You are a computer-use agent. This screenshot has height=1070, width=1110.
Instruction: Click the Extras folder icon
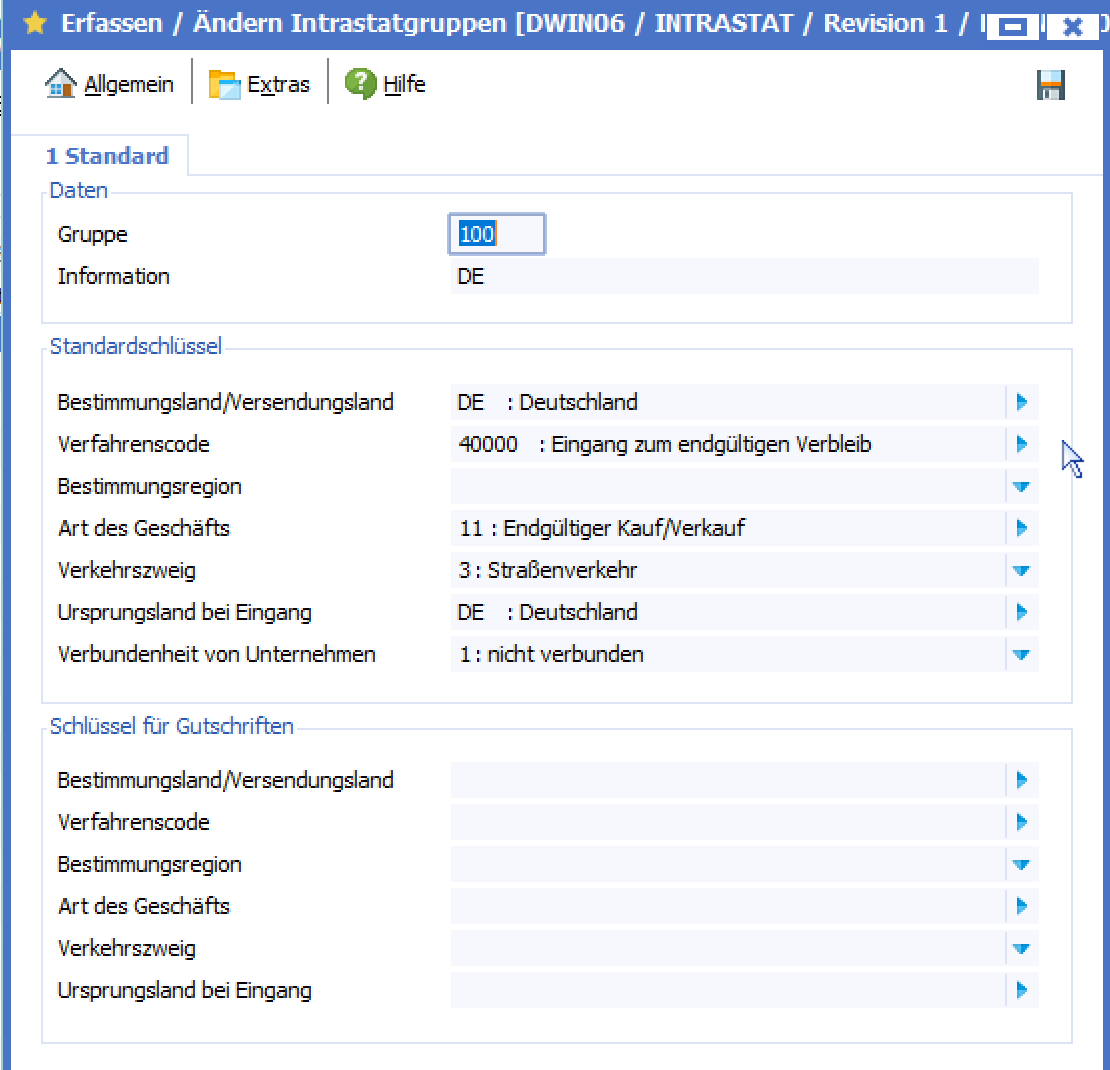224,84
